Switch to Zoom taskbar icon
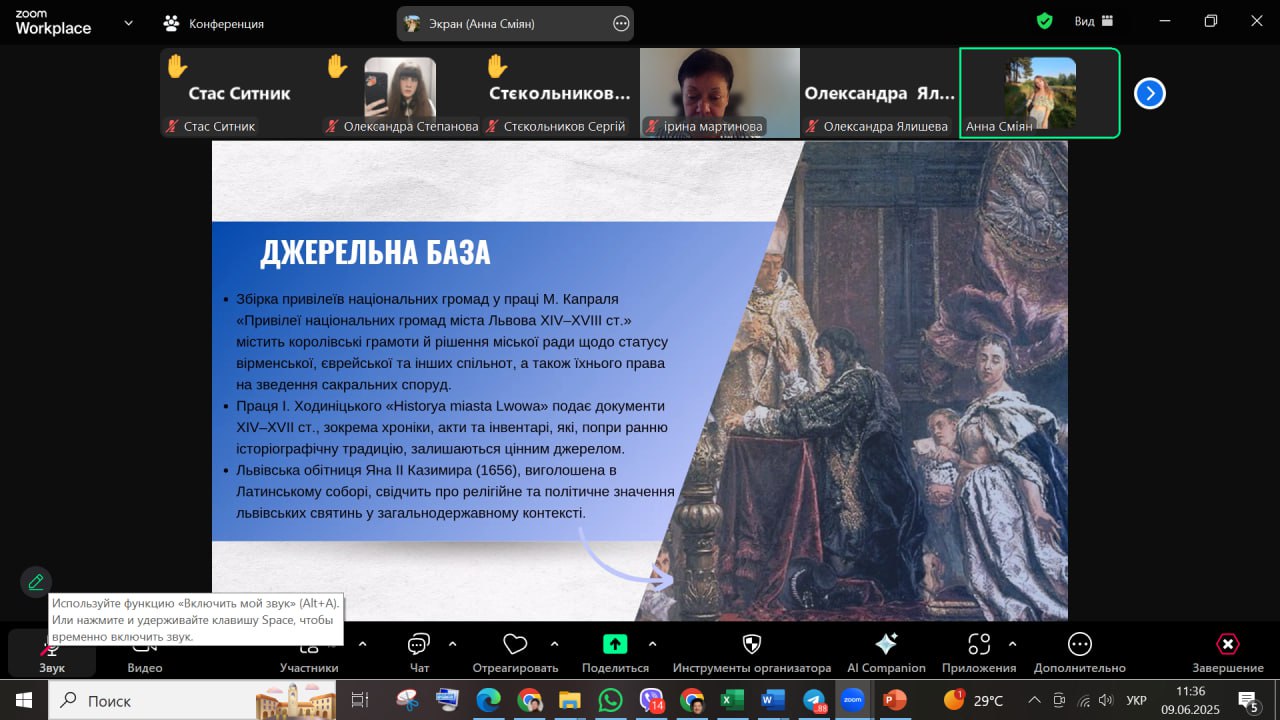This screenshot has width=1280, height=720. (853, 700)
